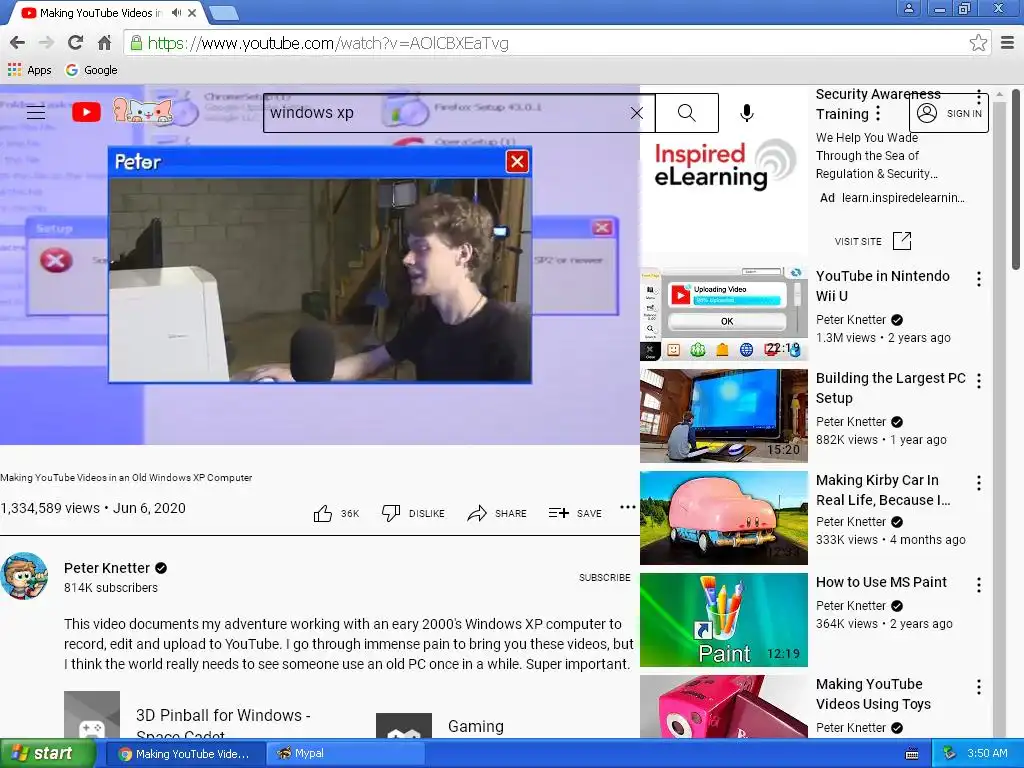Click the verified badge next to Peter Knetter

point(161,568)
